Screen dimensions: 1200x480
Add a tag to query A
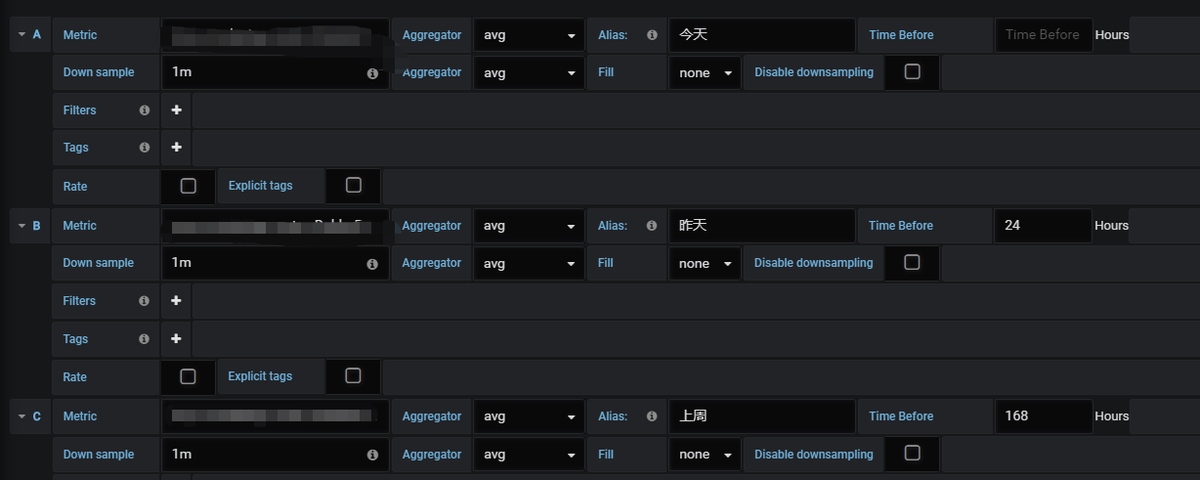click(176, 147)
